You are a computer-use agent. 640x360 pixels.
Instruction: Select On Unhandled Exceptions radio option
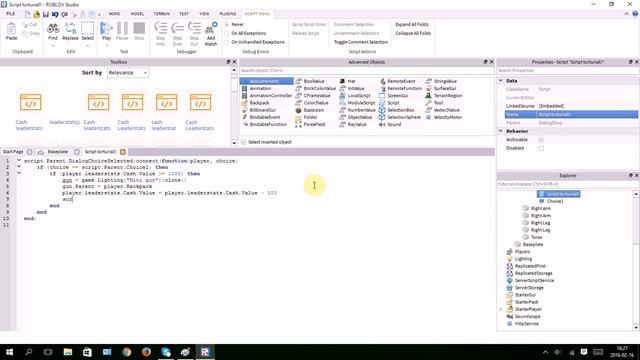[x=227, y=42]
